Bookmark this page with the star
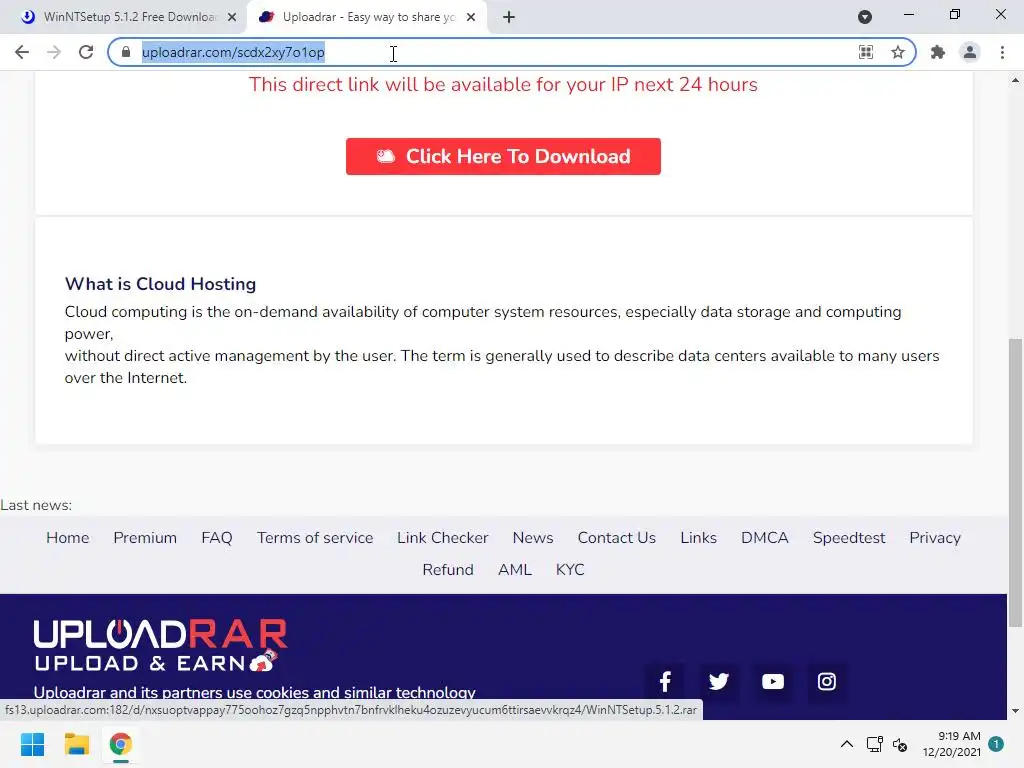The height and width of the screenshot is (768, 1024). point(898,52)
